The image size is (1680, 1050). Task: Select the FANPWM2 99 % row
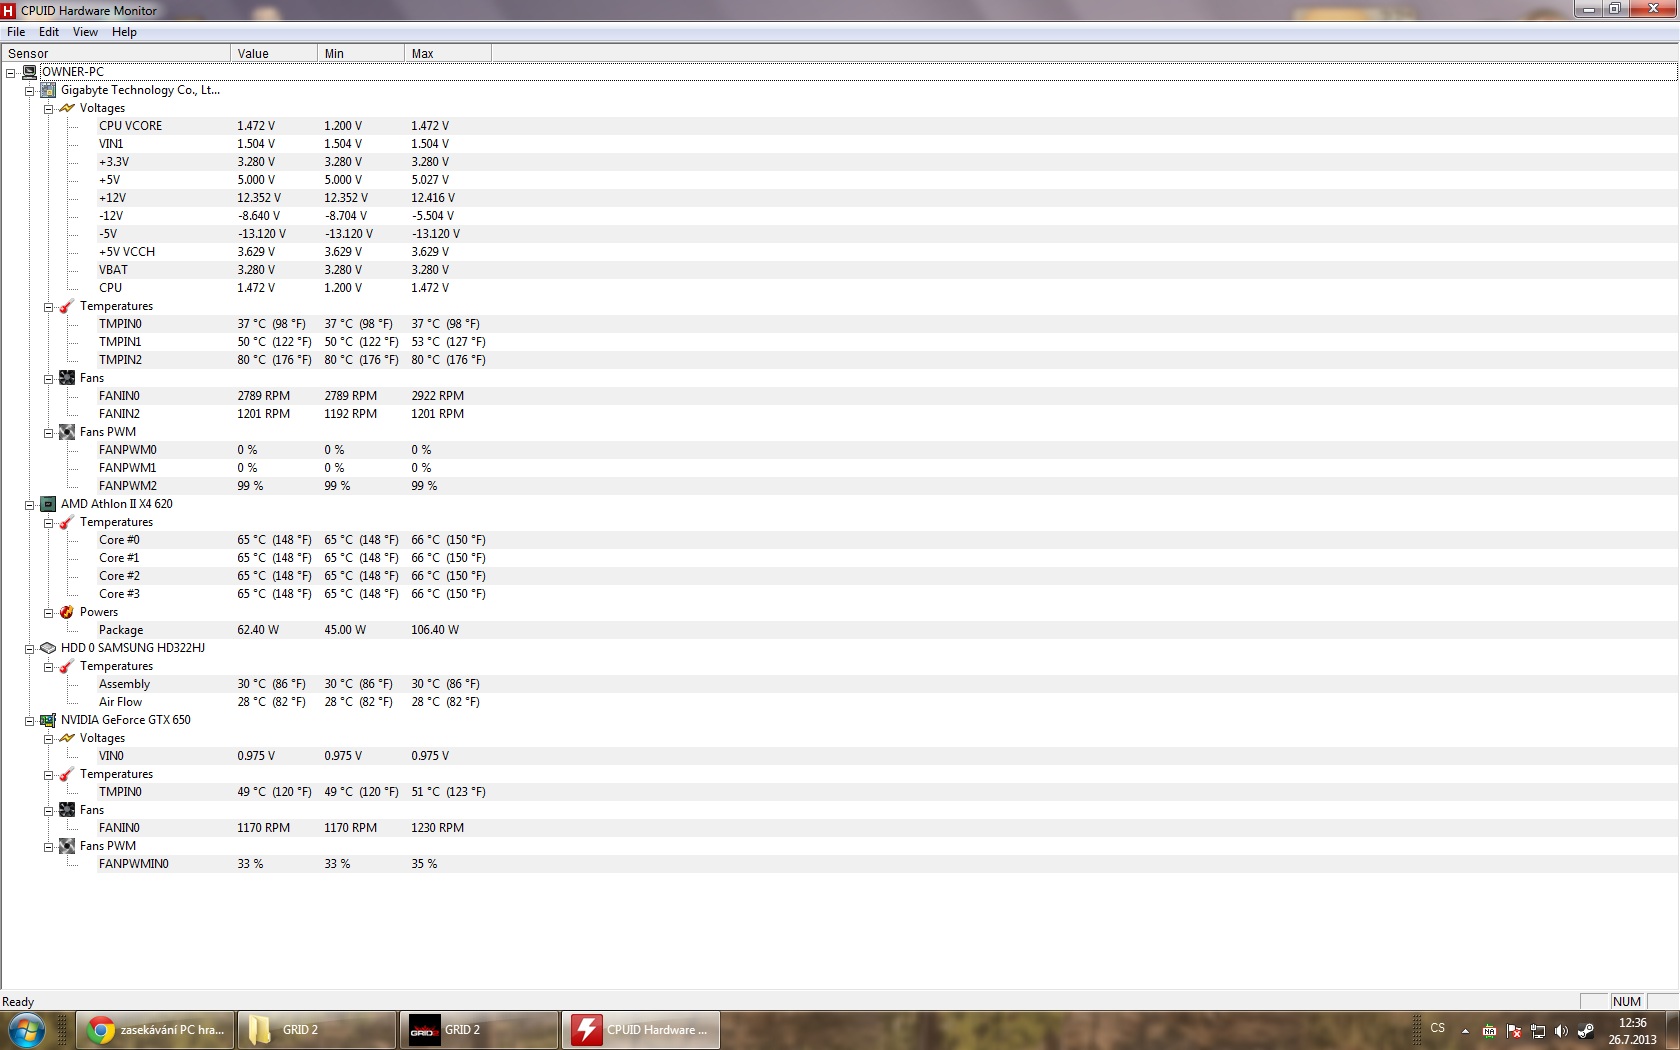click(x=887, y=486)
